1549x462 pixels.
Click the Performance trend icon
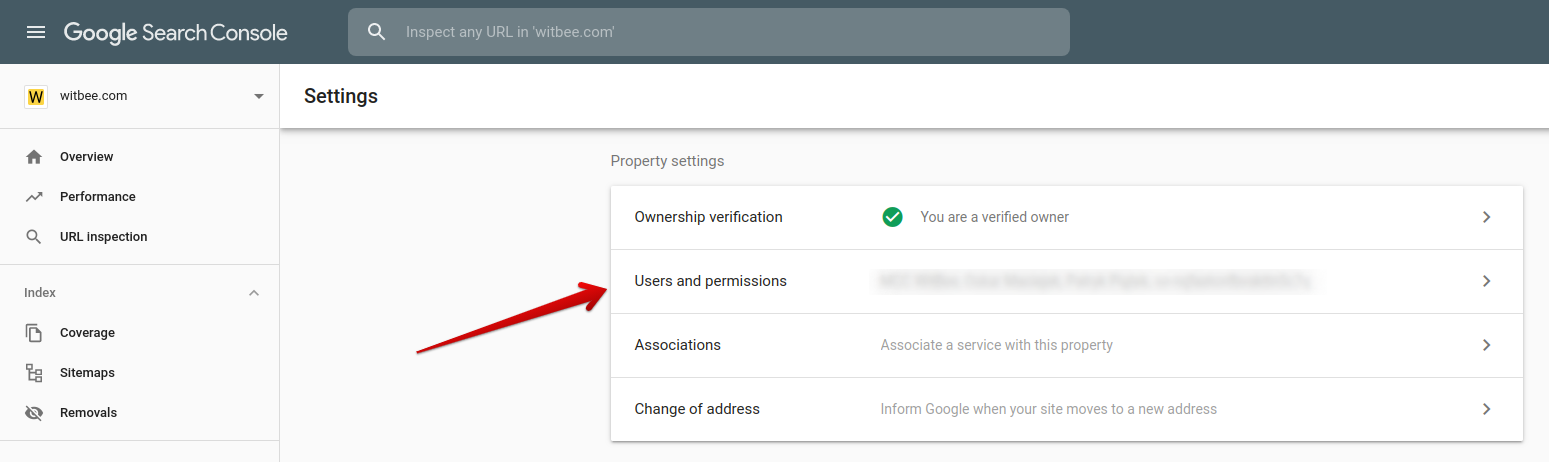click(34, 197)
